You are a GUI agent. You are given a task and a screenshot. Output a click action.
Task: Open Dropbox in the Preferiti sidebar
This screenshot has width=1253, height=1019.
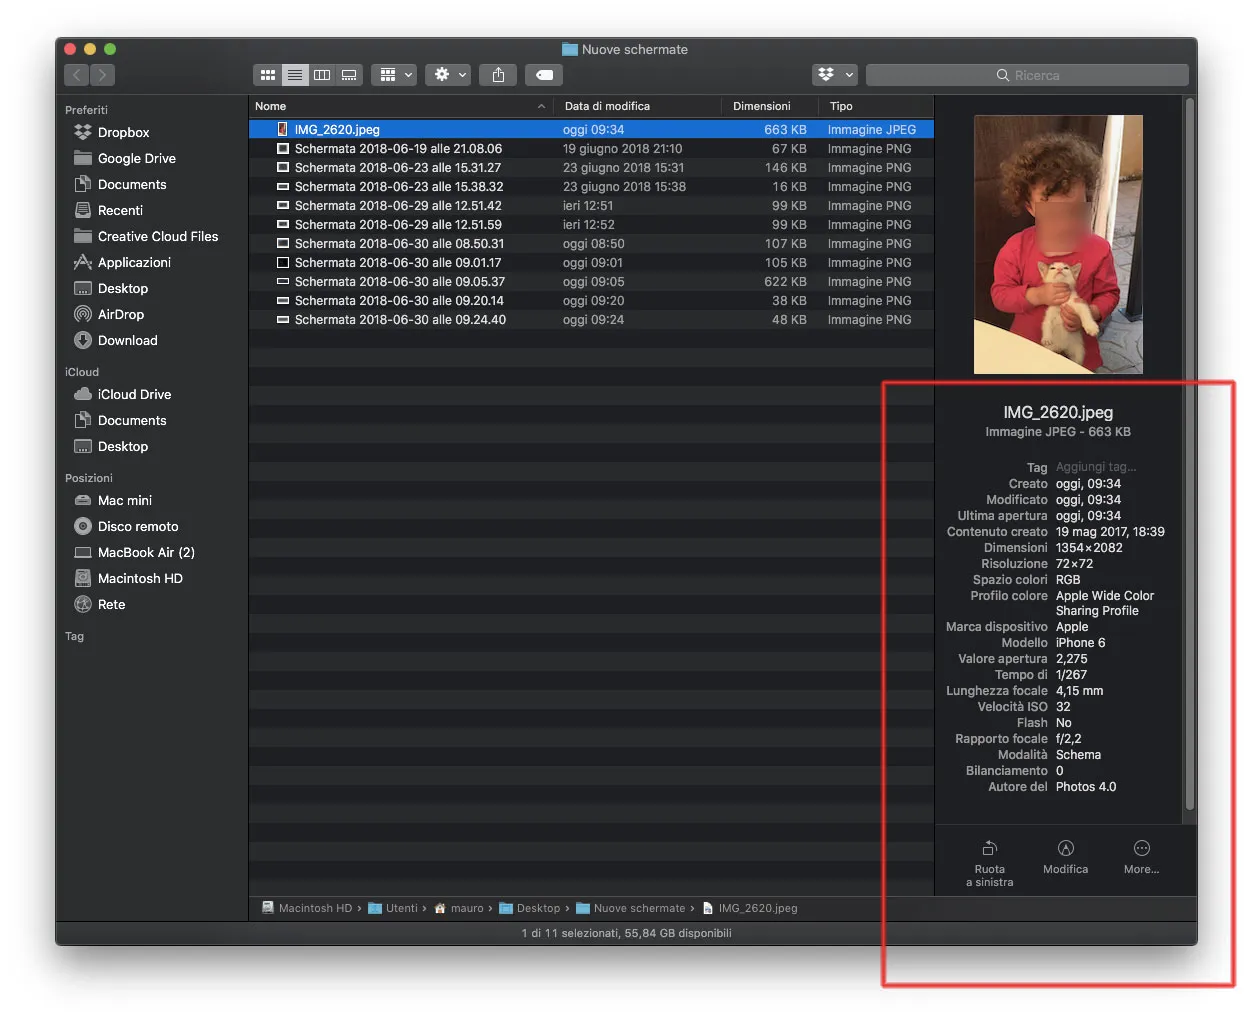pyautogui.click(x=122, y=132)
